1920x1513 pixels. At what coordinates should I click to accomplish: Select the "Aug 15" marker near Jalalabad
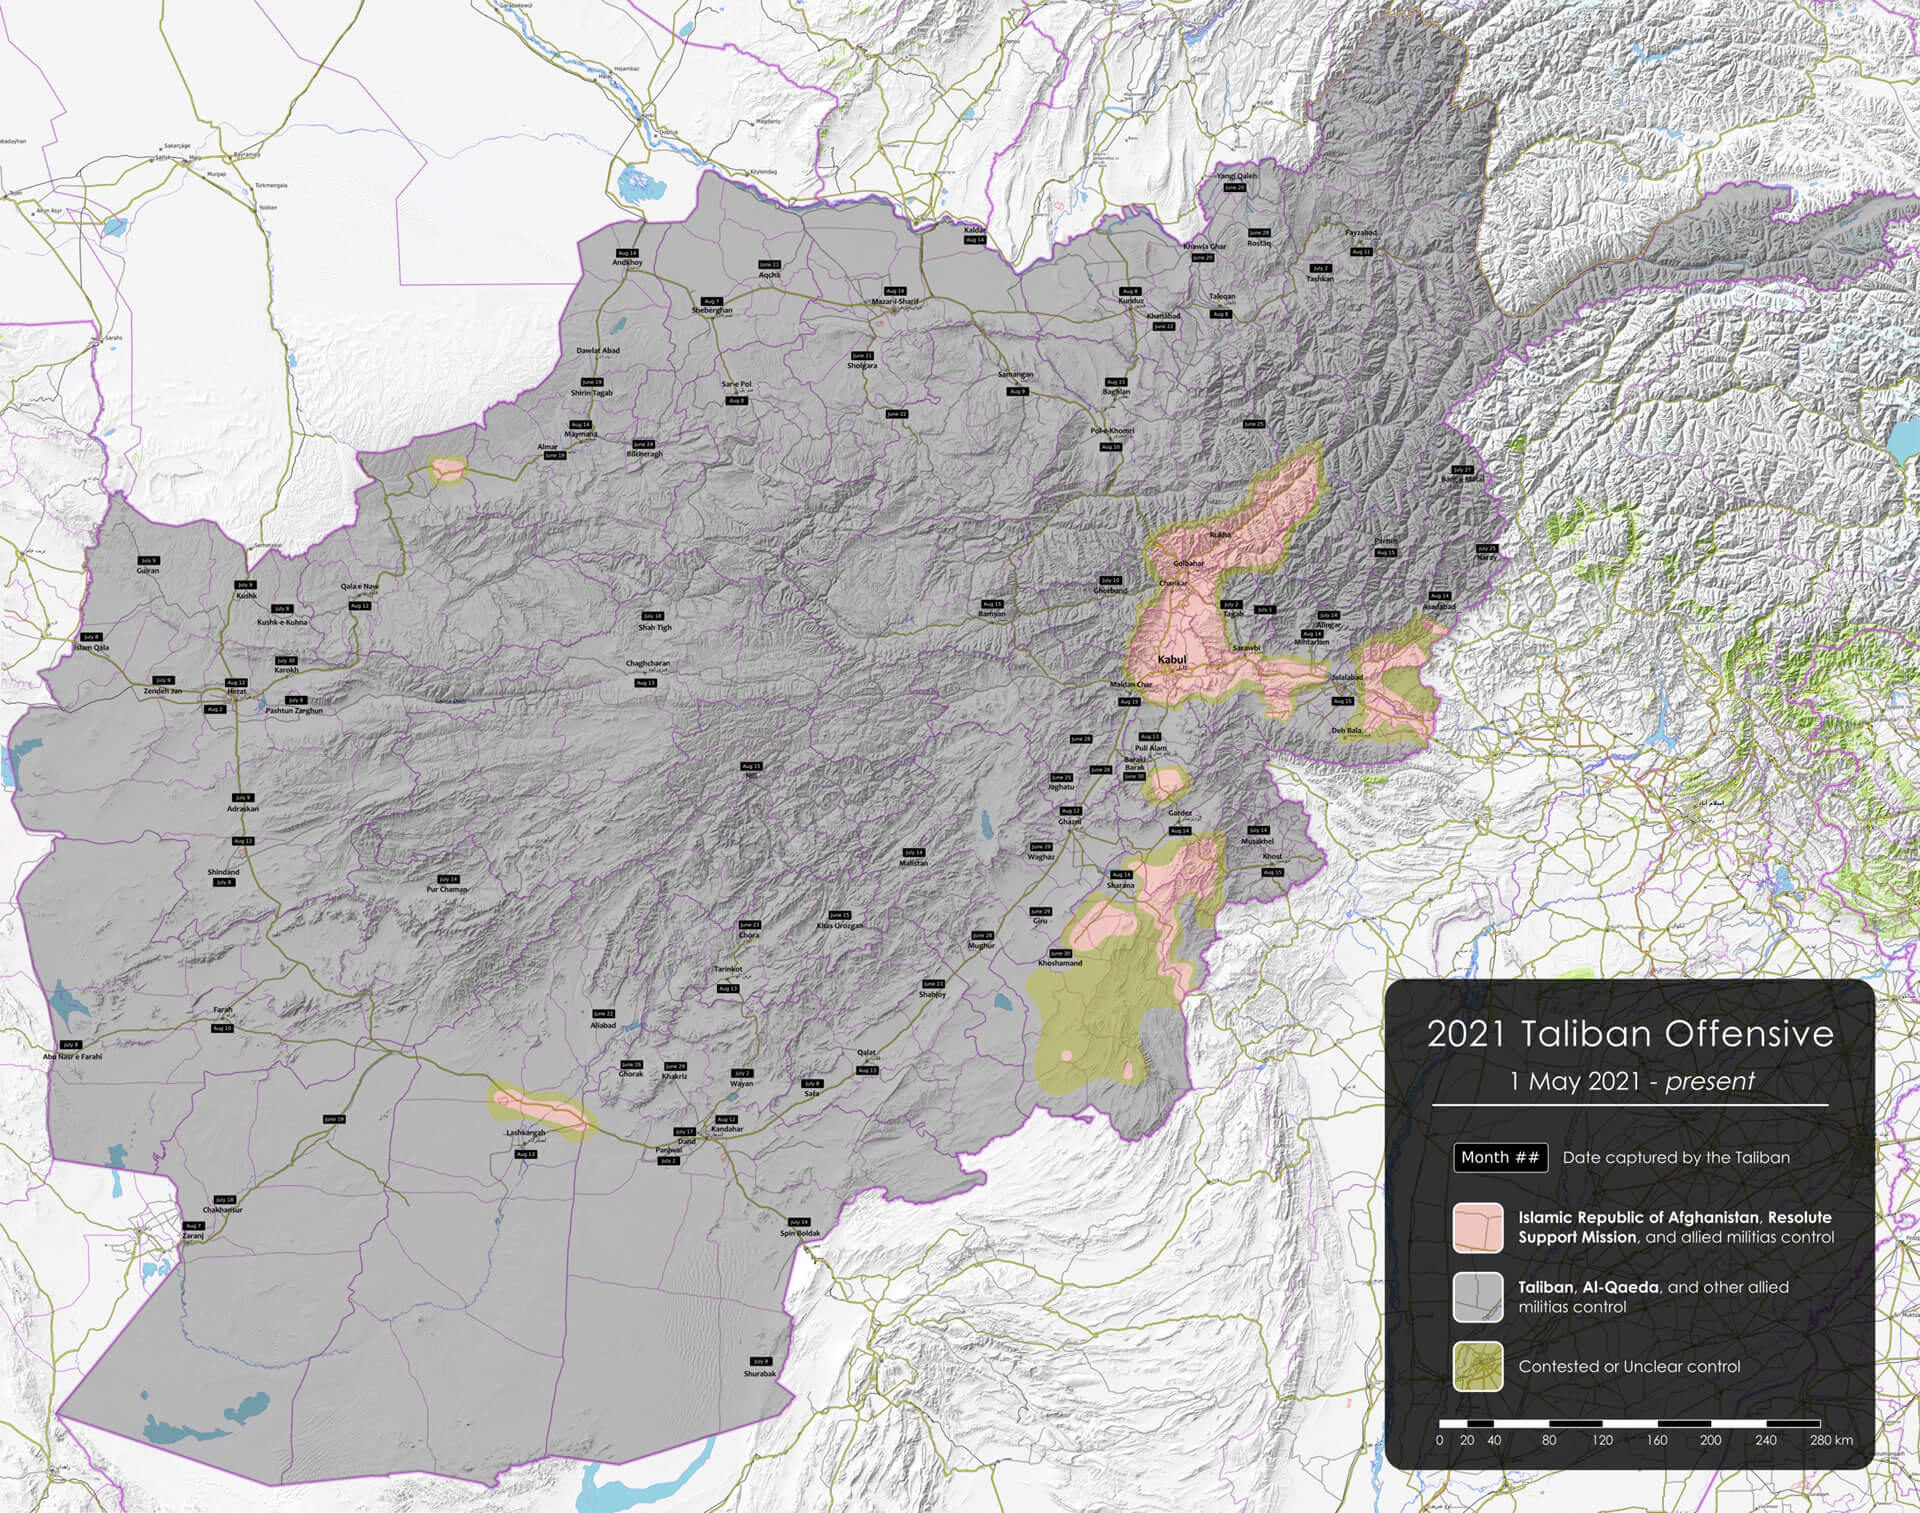pos(1343,701)
